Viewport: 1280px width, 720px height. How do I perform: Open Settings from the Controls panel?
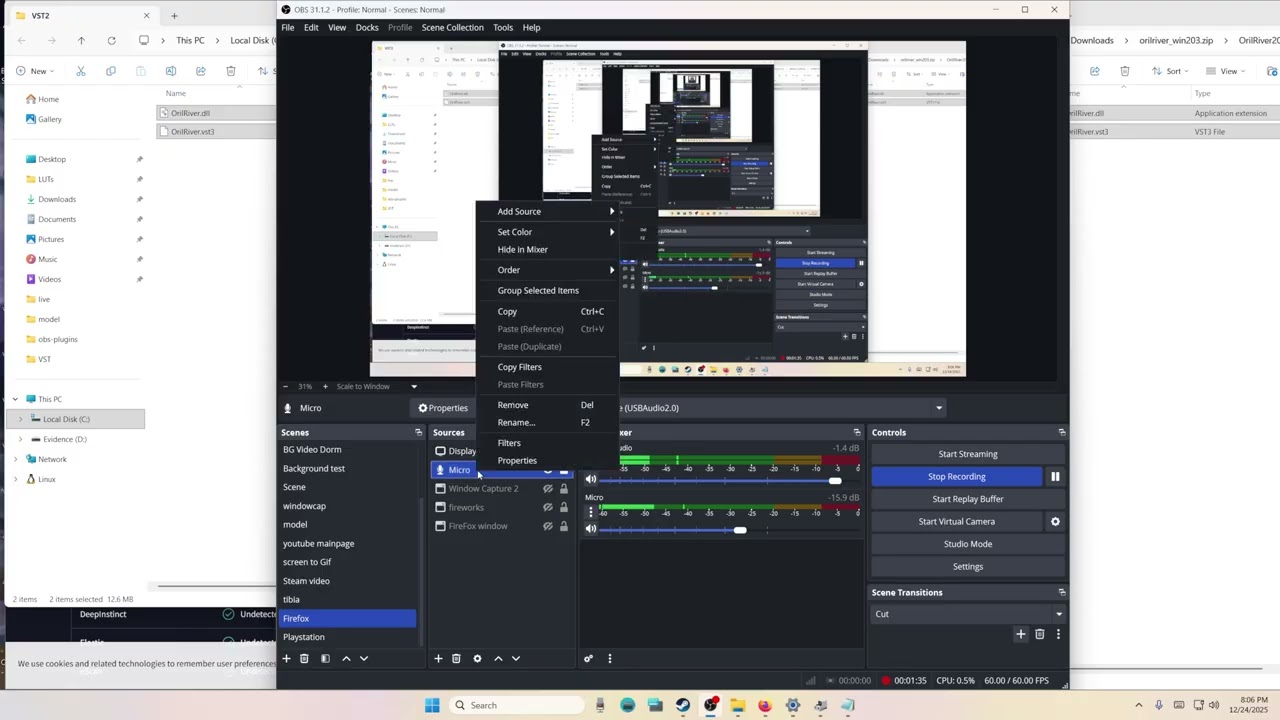(x=967, y=567)
